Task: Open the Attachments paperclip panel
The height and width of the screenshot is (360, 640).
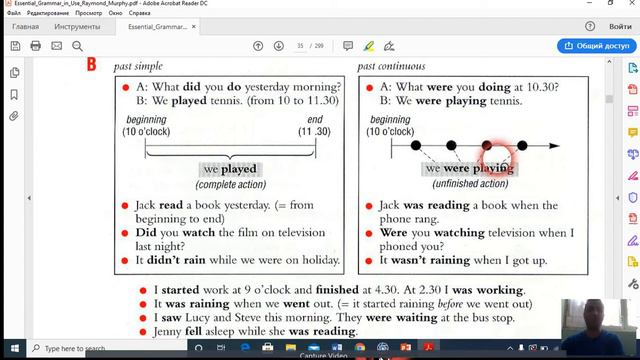Action: (14, 116)
